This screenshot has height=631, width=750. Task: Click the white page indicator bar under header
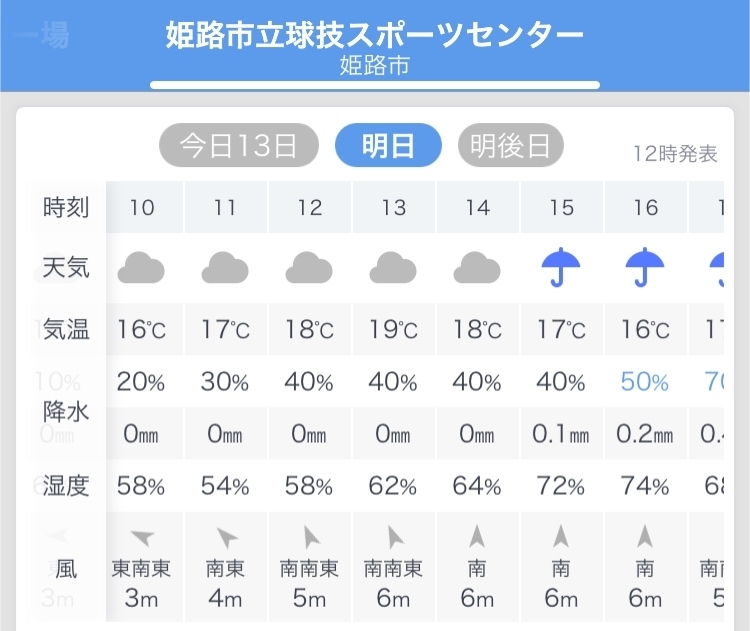[x=375, y=85]
